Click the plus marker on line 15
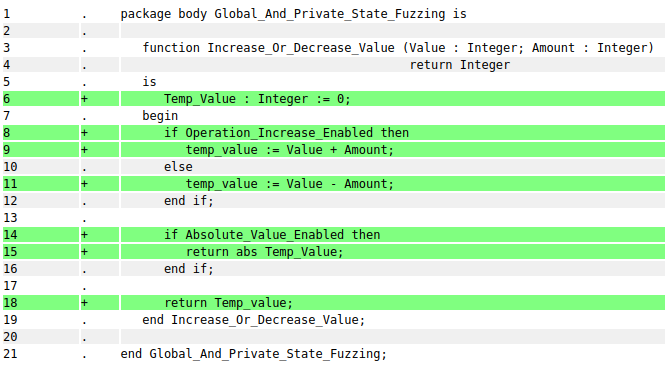The width and height of the screenshot is (665, 371). coord(84,251)
